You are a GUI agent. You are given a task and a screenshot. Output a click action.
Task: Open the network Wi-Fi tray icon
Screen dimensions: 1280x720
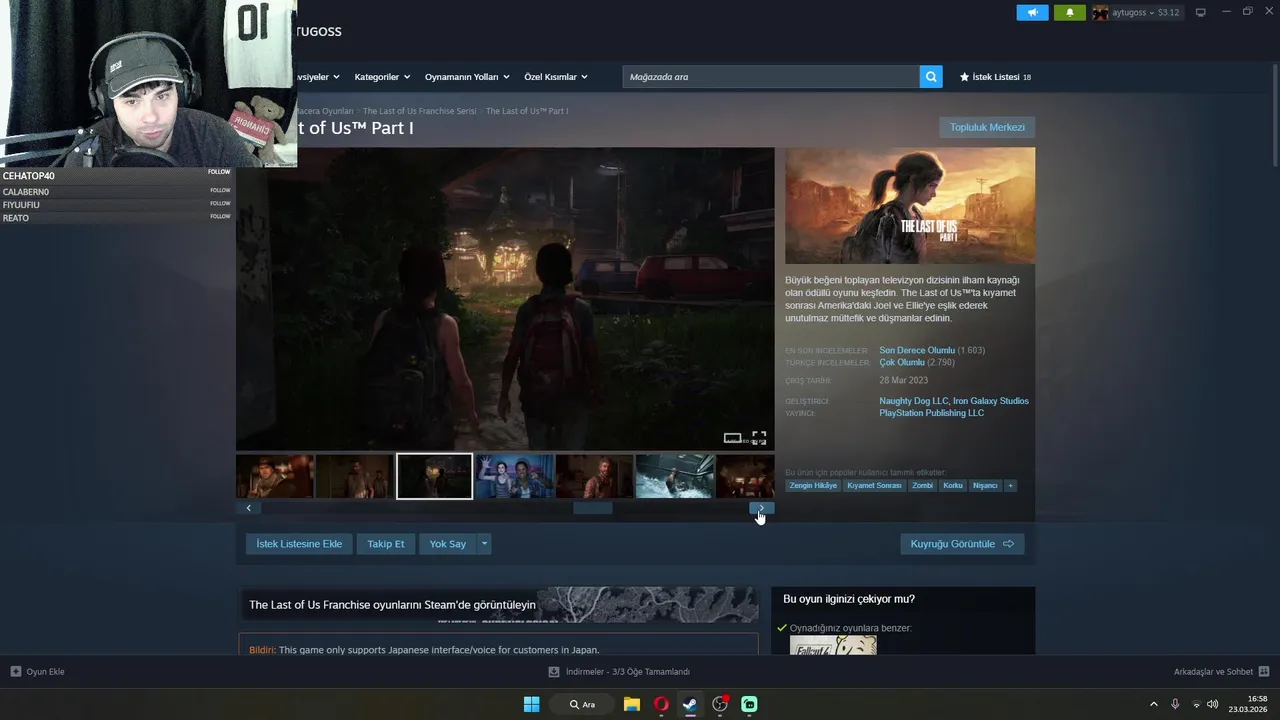(x=1197, y=704)
